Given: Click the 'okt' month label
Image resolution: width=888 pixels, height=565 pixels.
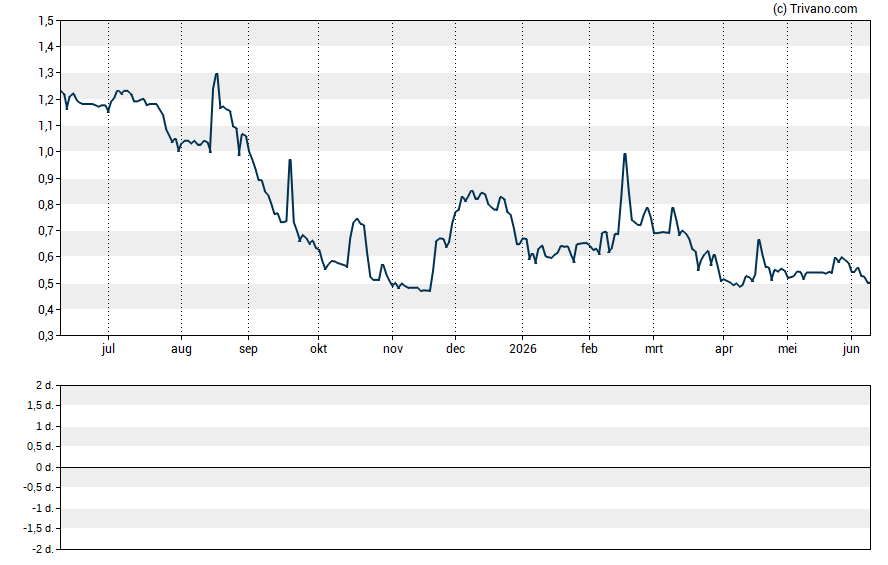Looking at the screenshot, I should click(x=318, y=348).
